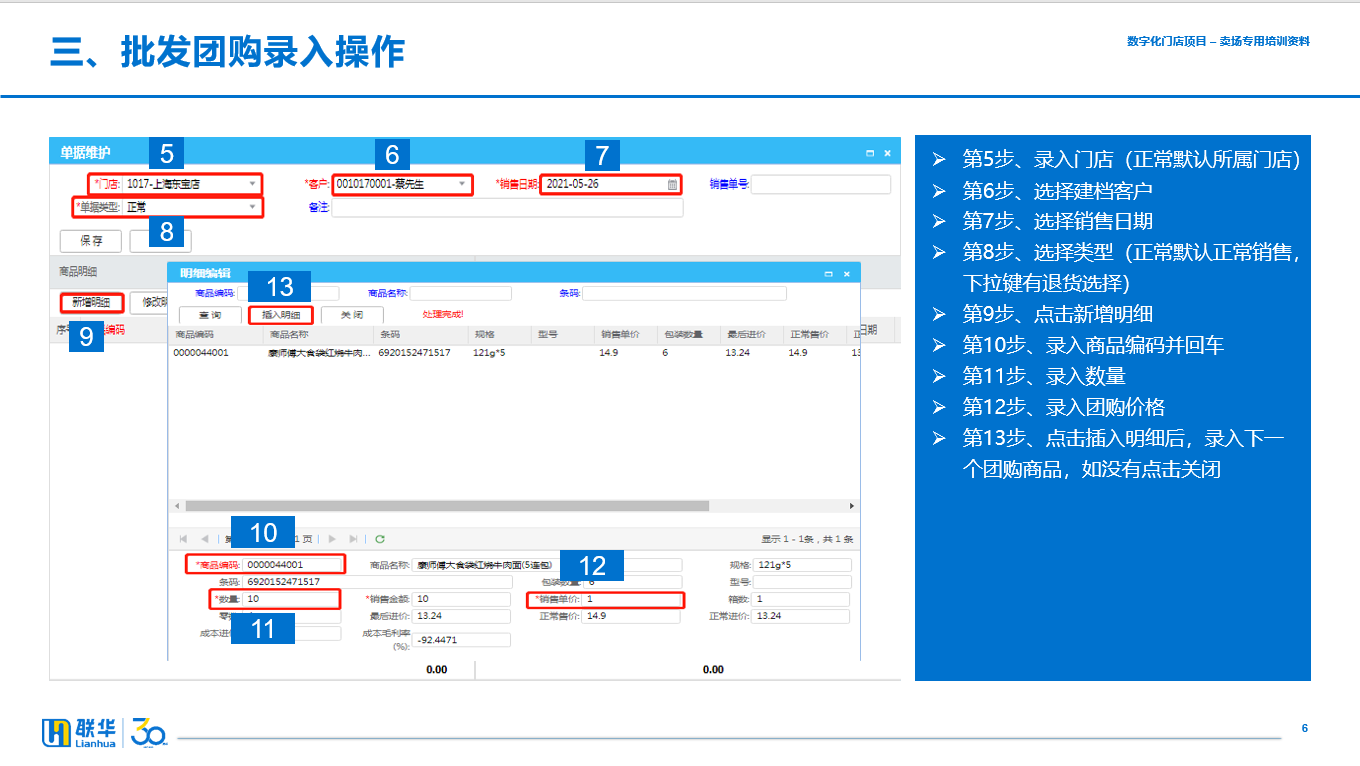Click the 最后进价 column header
This screenshot has height=766, width=1360.
(x=753, y=334)
